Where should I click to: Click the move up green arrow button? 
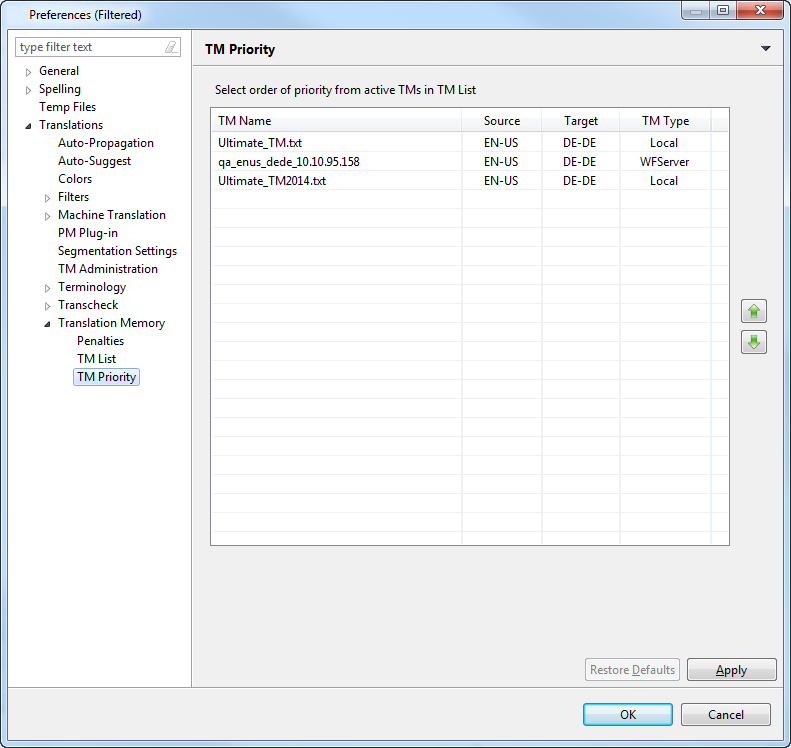point(753,311)
